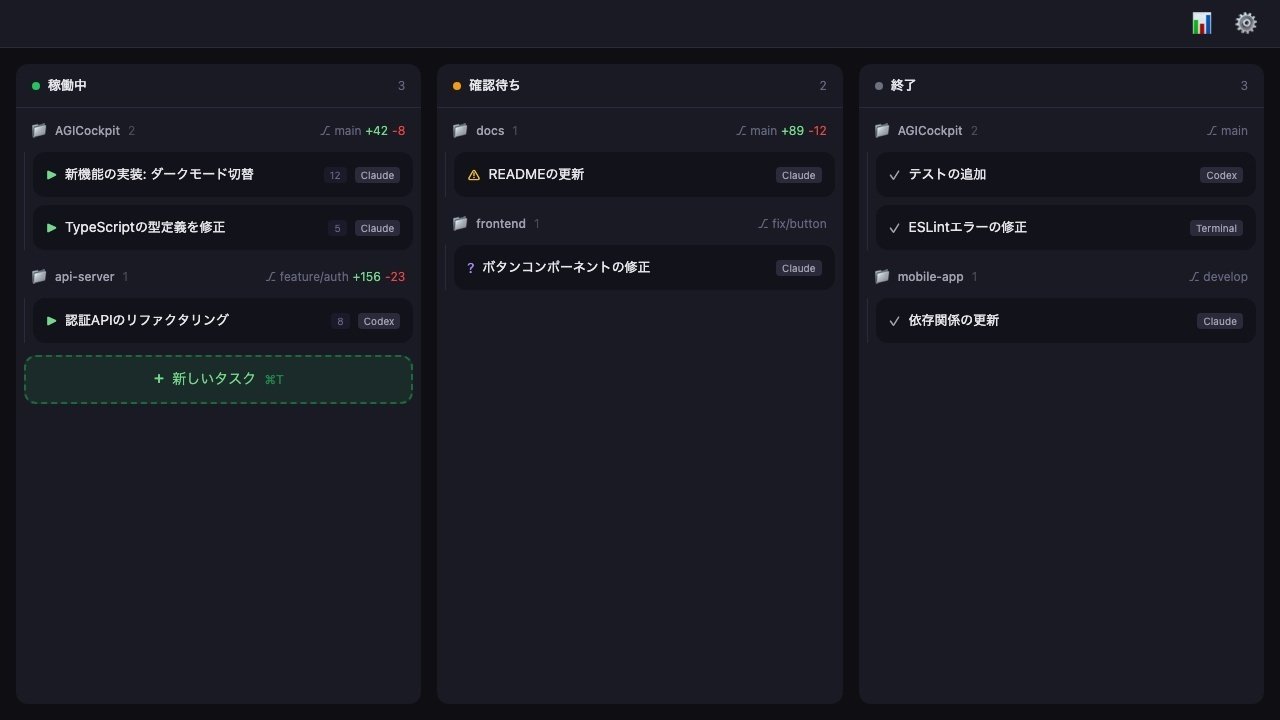
Task: Open settings via the gear icon
Action: (x=1245, y=23)
